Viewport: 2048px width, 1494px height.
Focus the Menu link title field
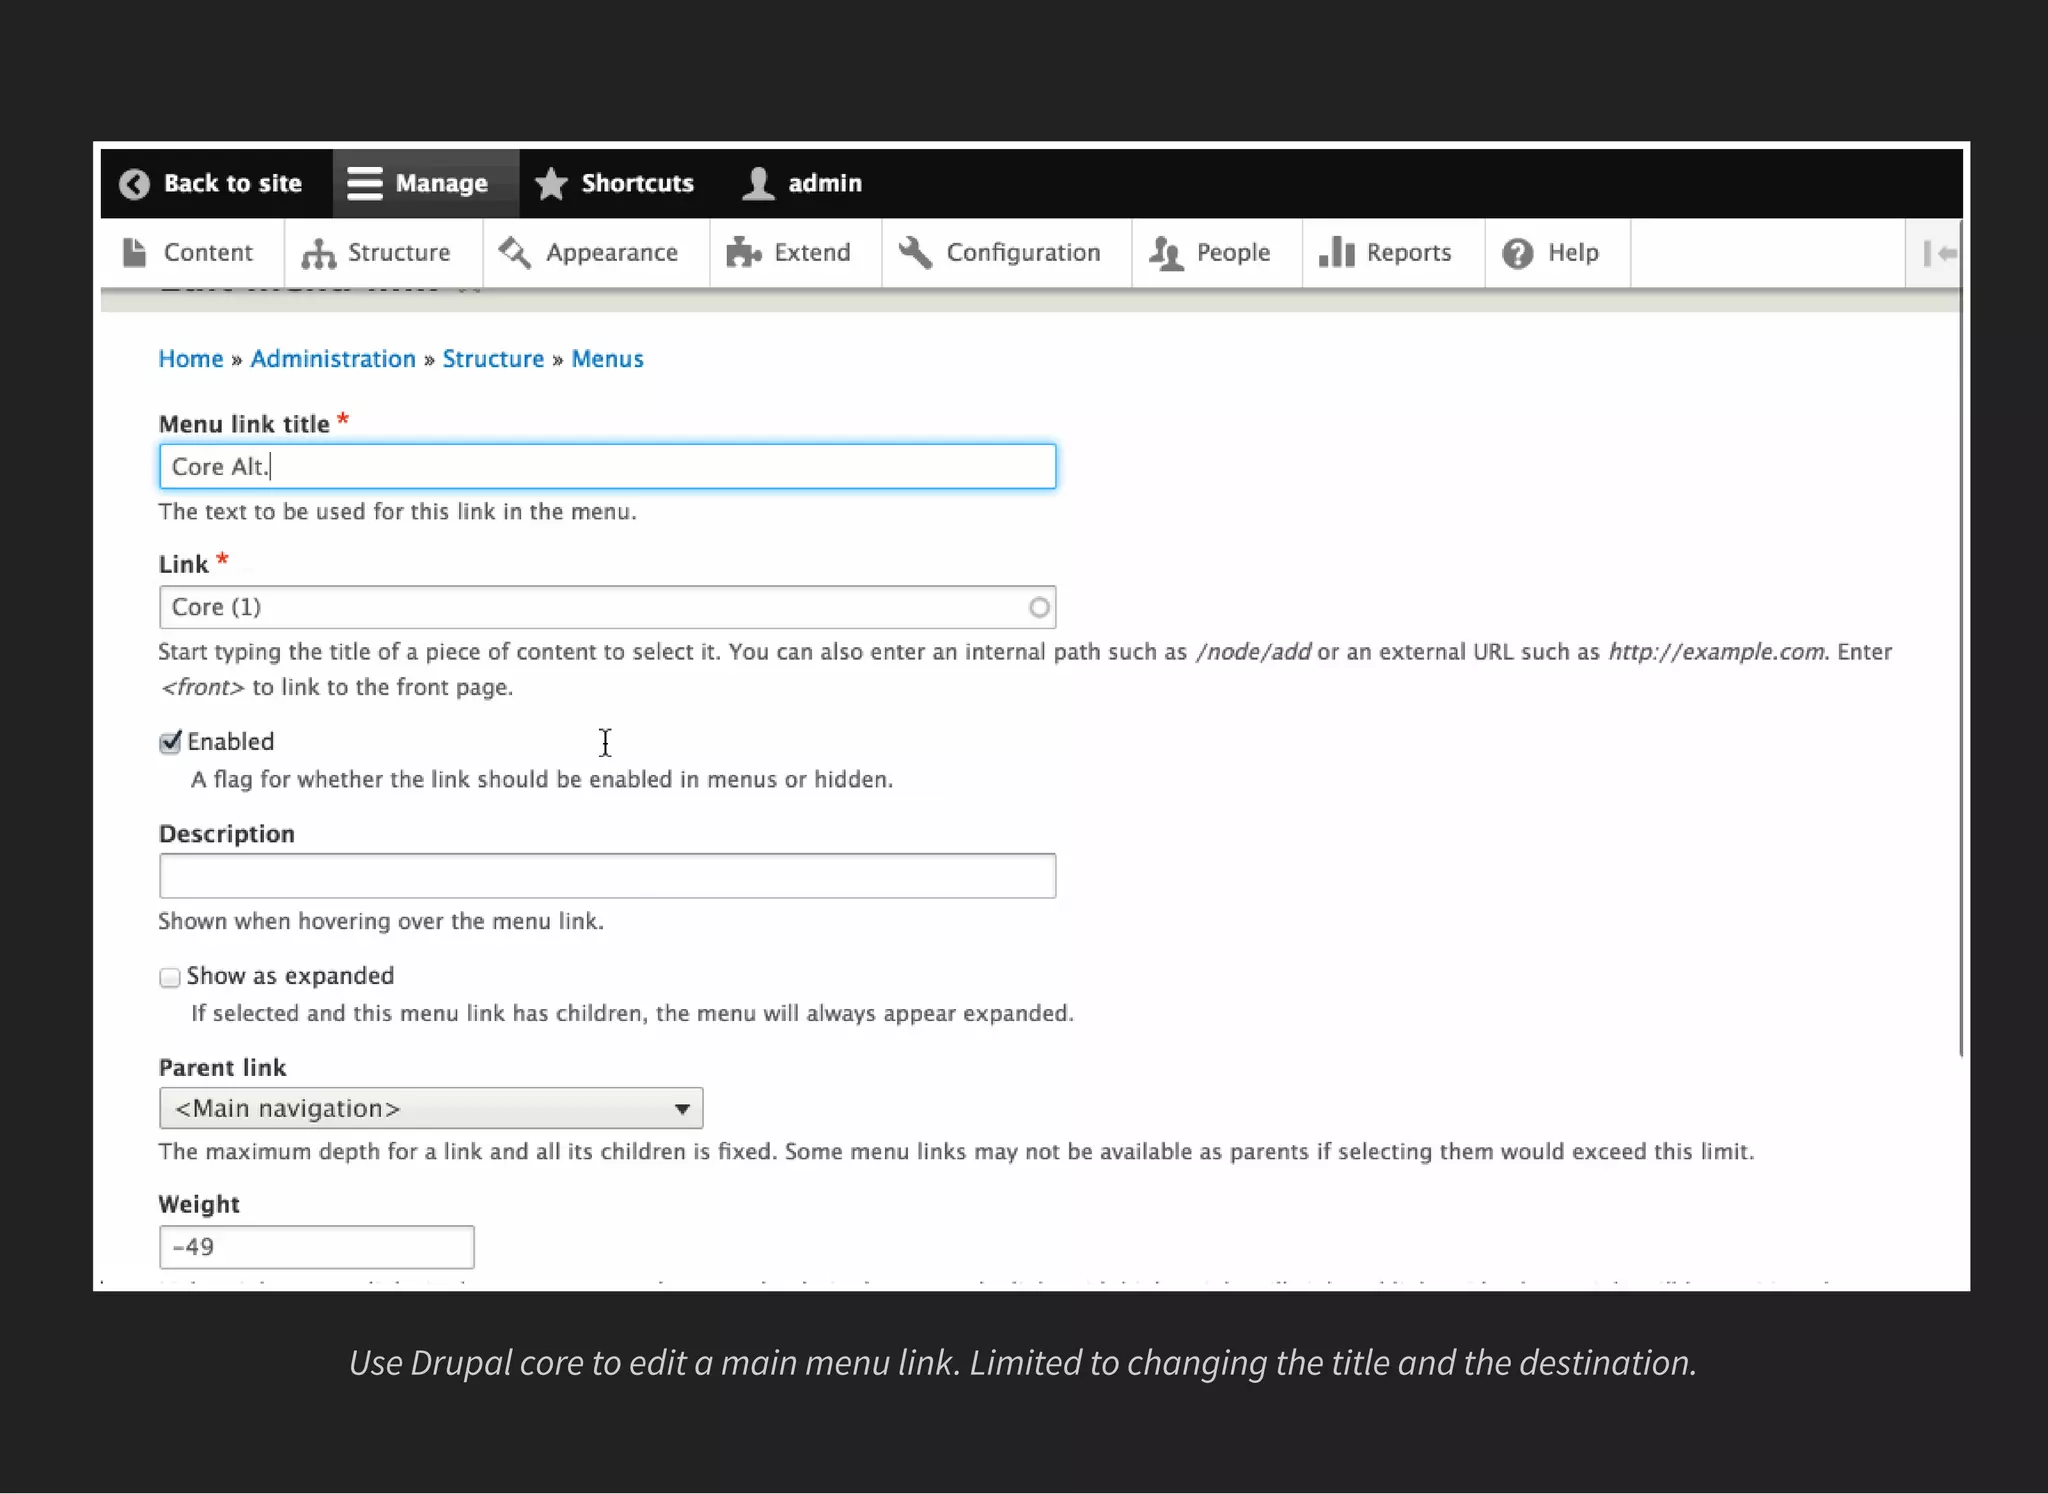pyautogui.click(x=607, y=467)
